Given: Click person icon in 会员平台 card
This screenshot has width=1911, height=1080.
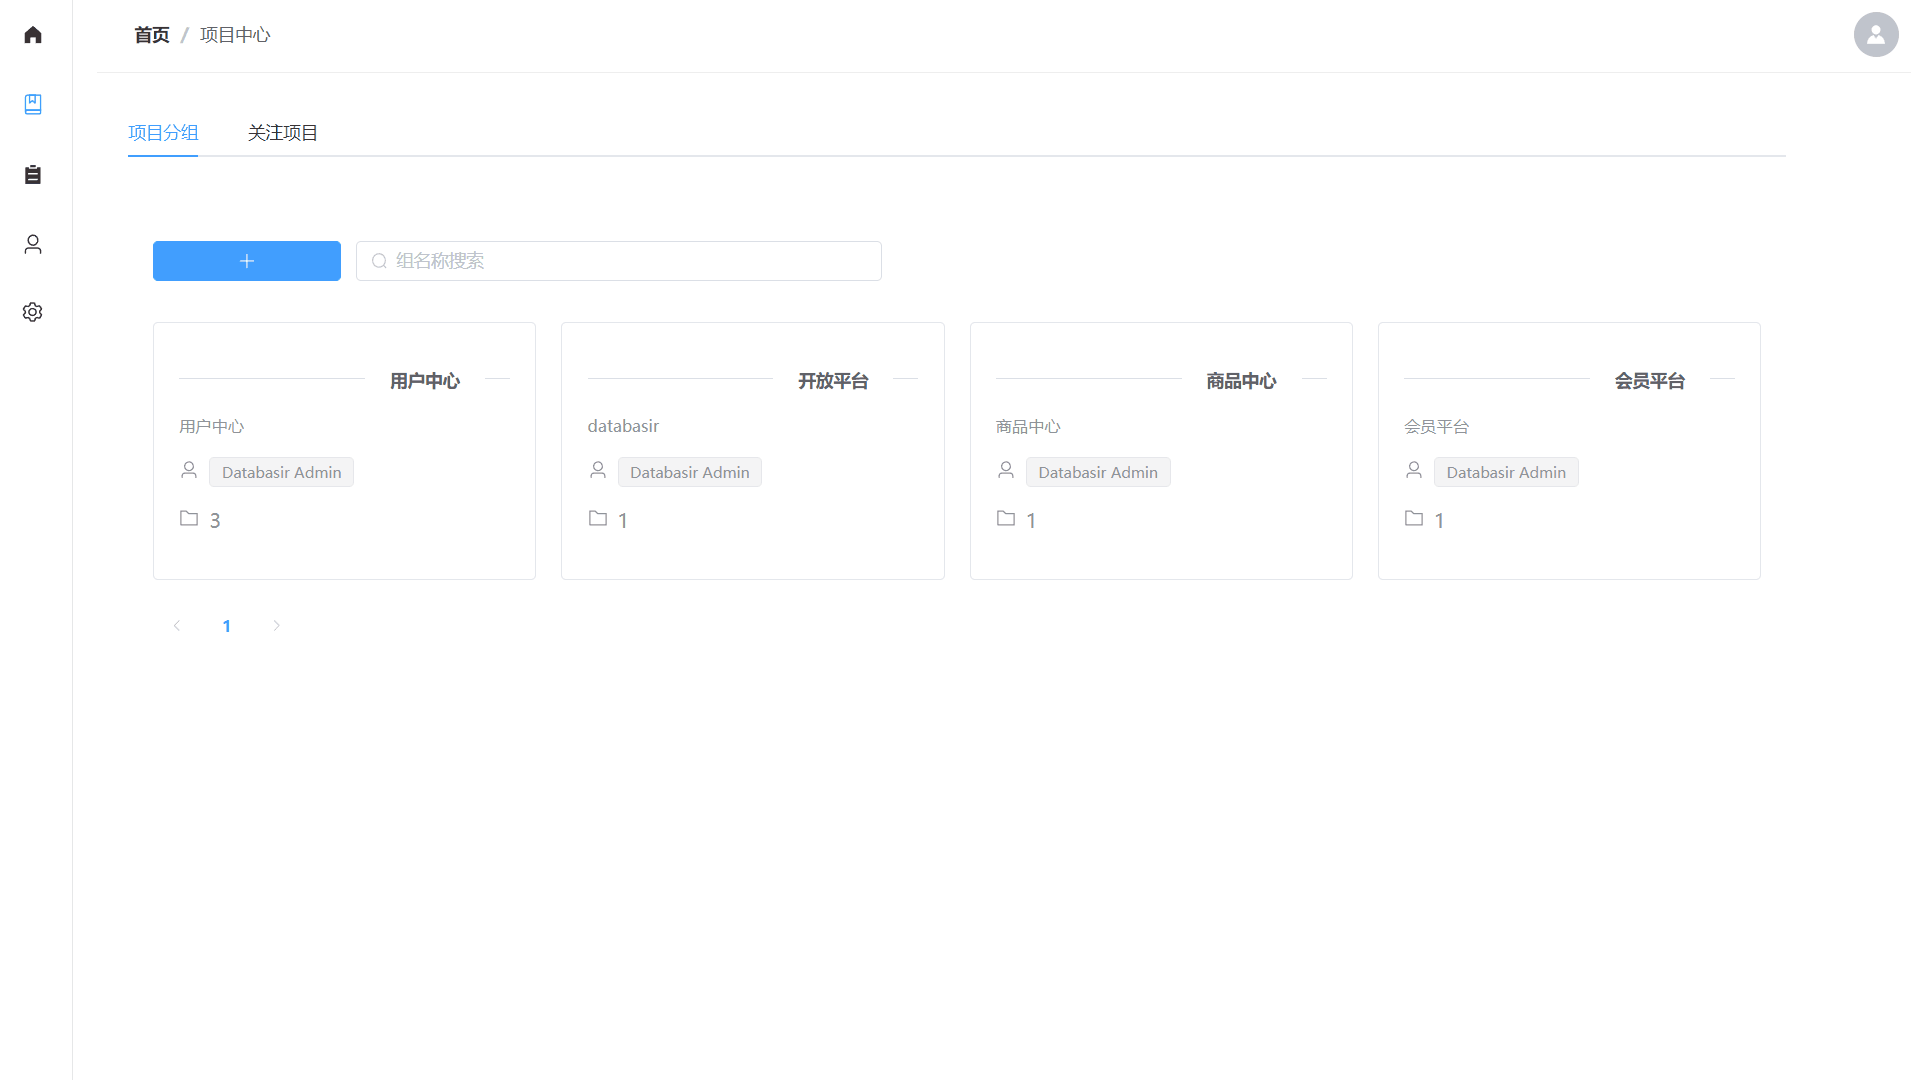Looking at the screenshot, I should 1414,470.
